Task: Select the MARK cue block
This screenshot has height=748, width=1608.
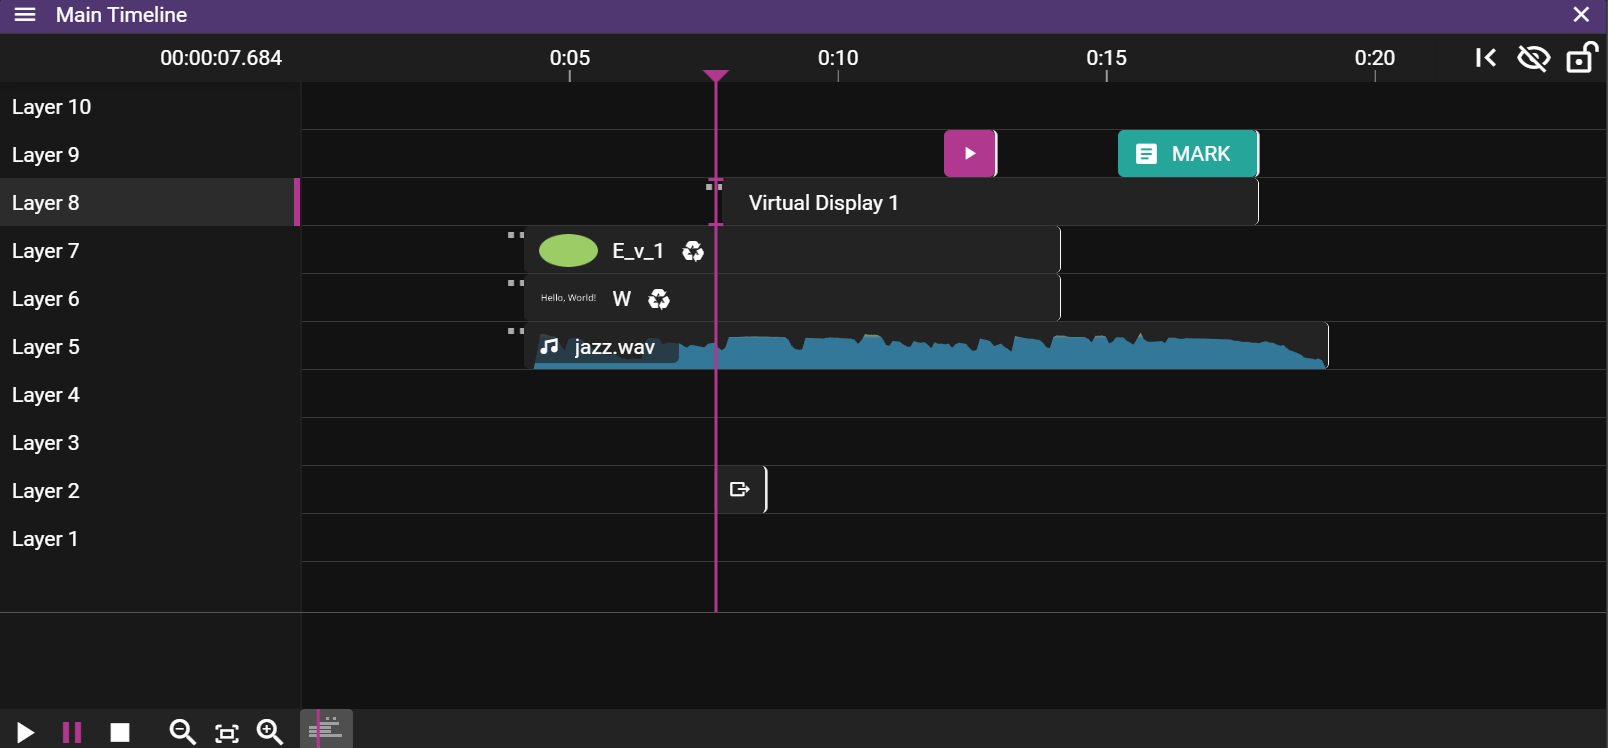Action: (x=1187, y=154)
